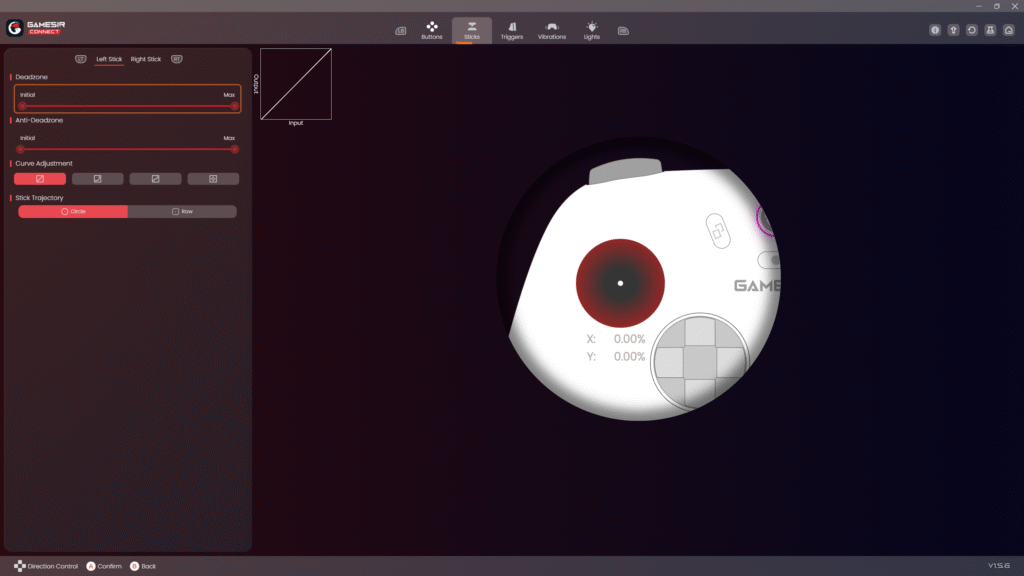Select the second curve adjustment preset
The height and width of the screenshot is (576, 1024).
pos(97,179)
